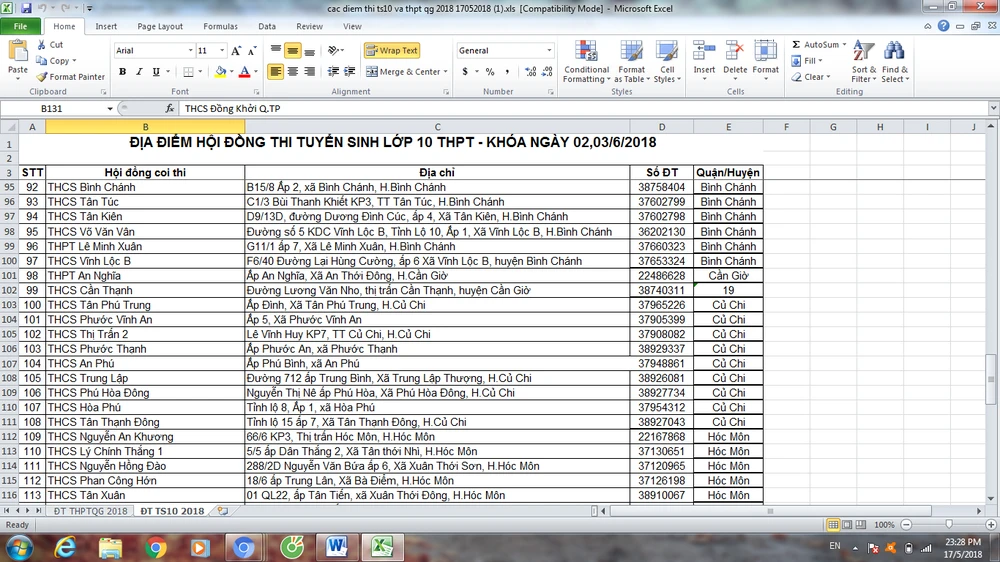Click the AutoSum sigma button
The height and width of the screenshot is (562, 1000).
click(796, 45)
